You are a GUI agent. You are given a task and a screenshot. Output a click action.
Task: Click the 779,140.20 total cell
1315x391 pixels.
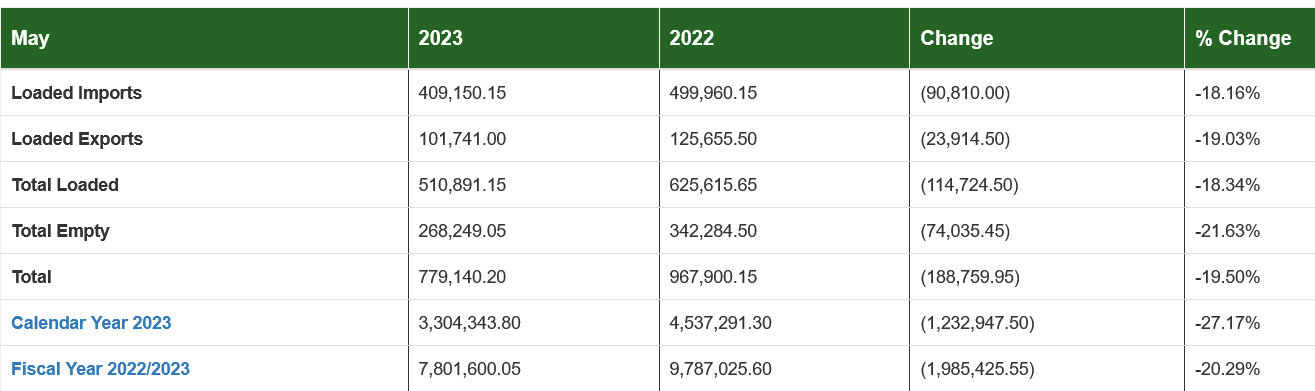tap(534, 277)
